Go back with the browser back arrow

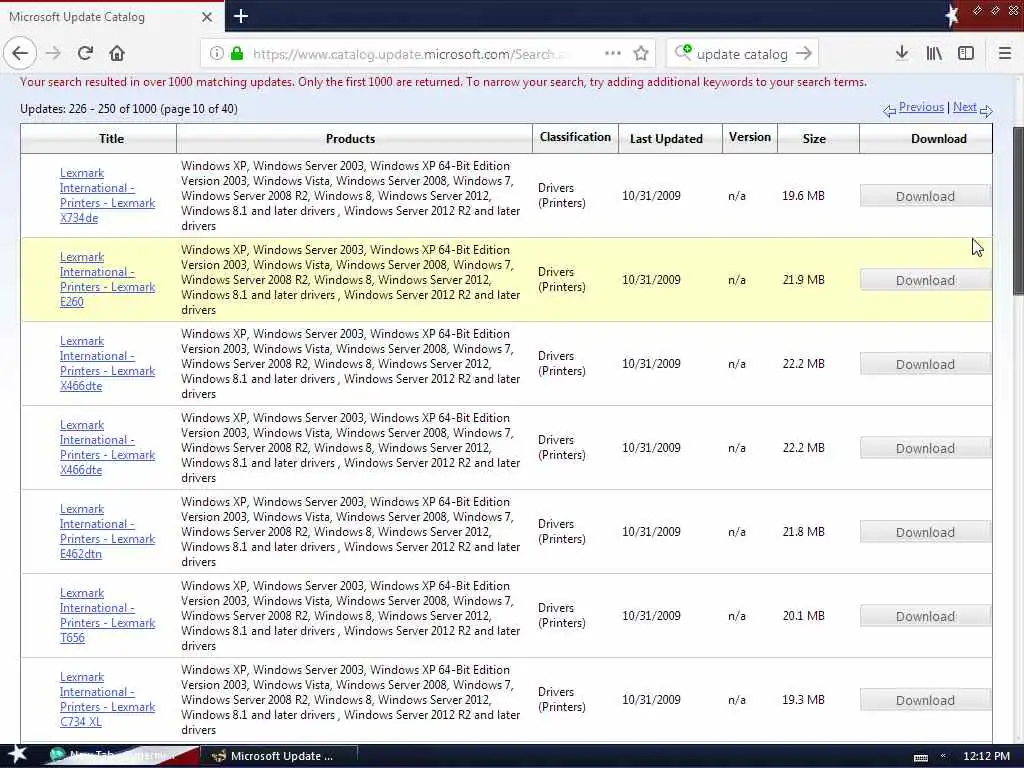click(x=20, y=53)
